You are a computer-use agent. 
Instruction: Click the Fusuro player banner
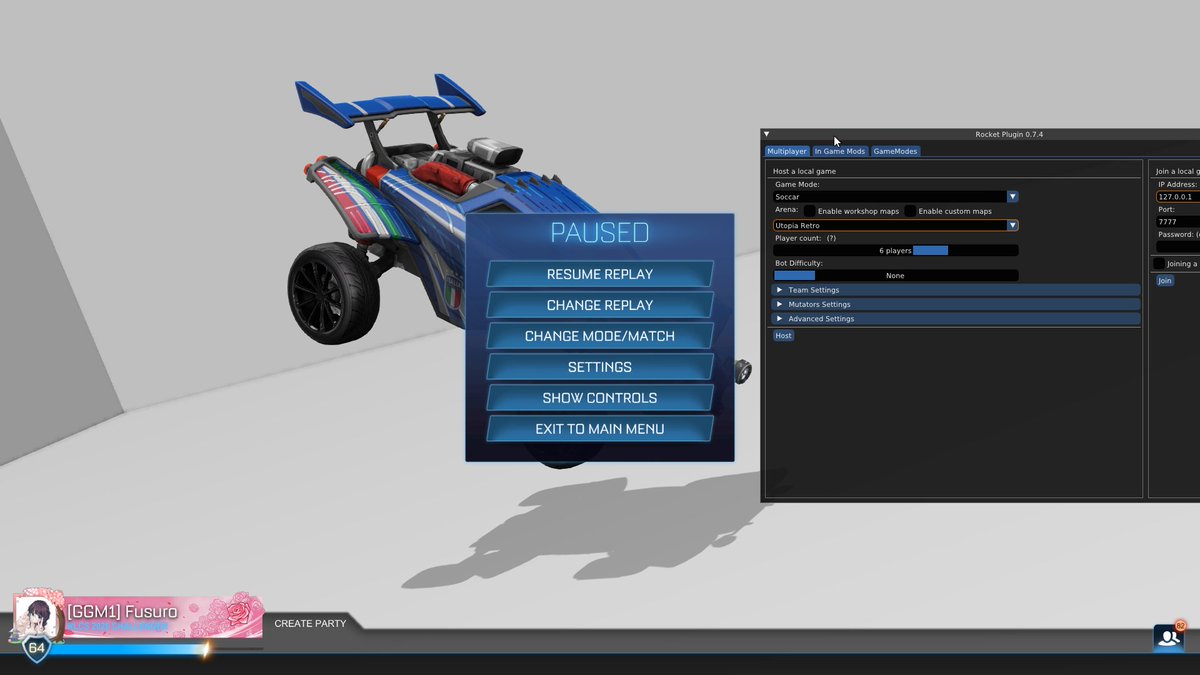(x=163, y=617)
